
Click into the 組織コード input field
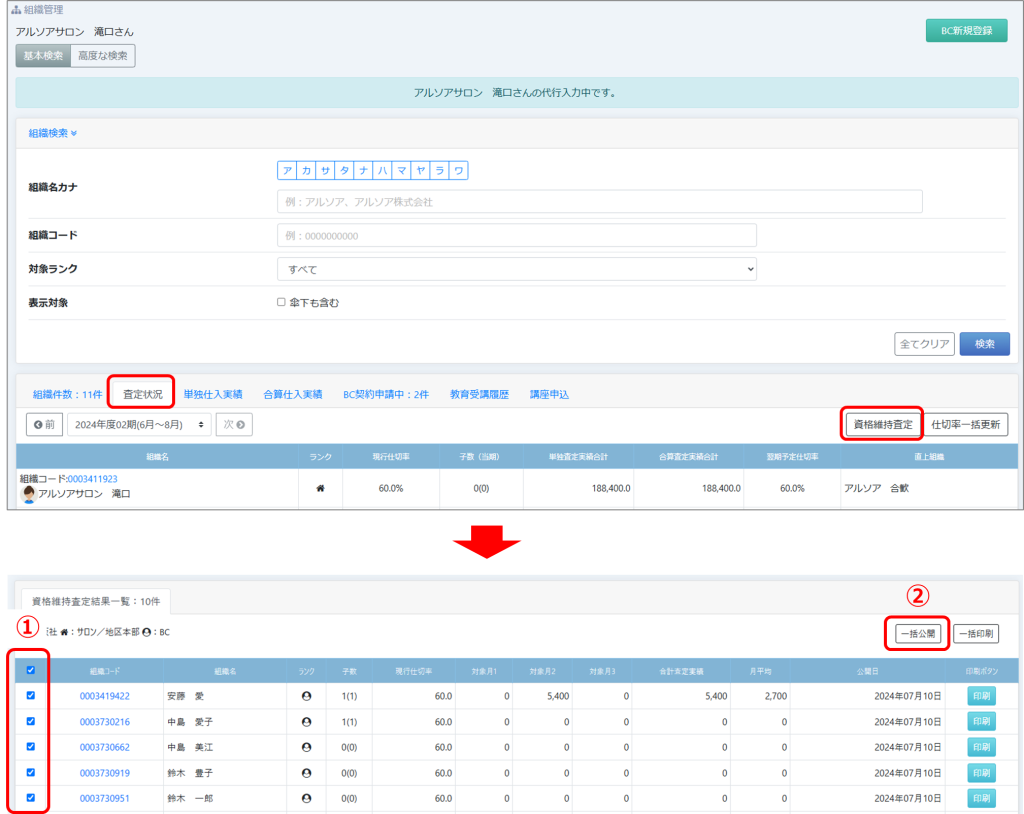tap(516, 235)
